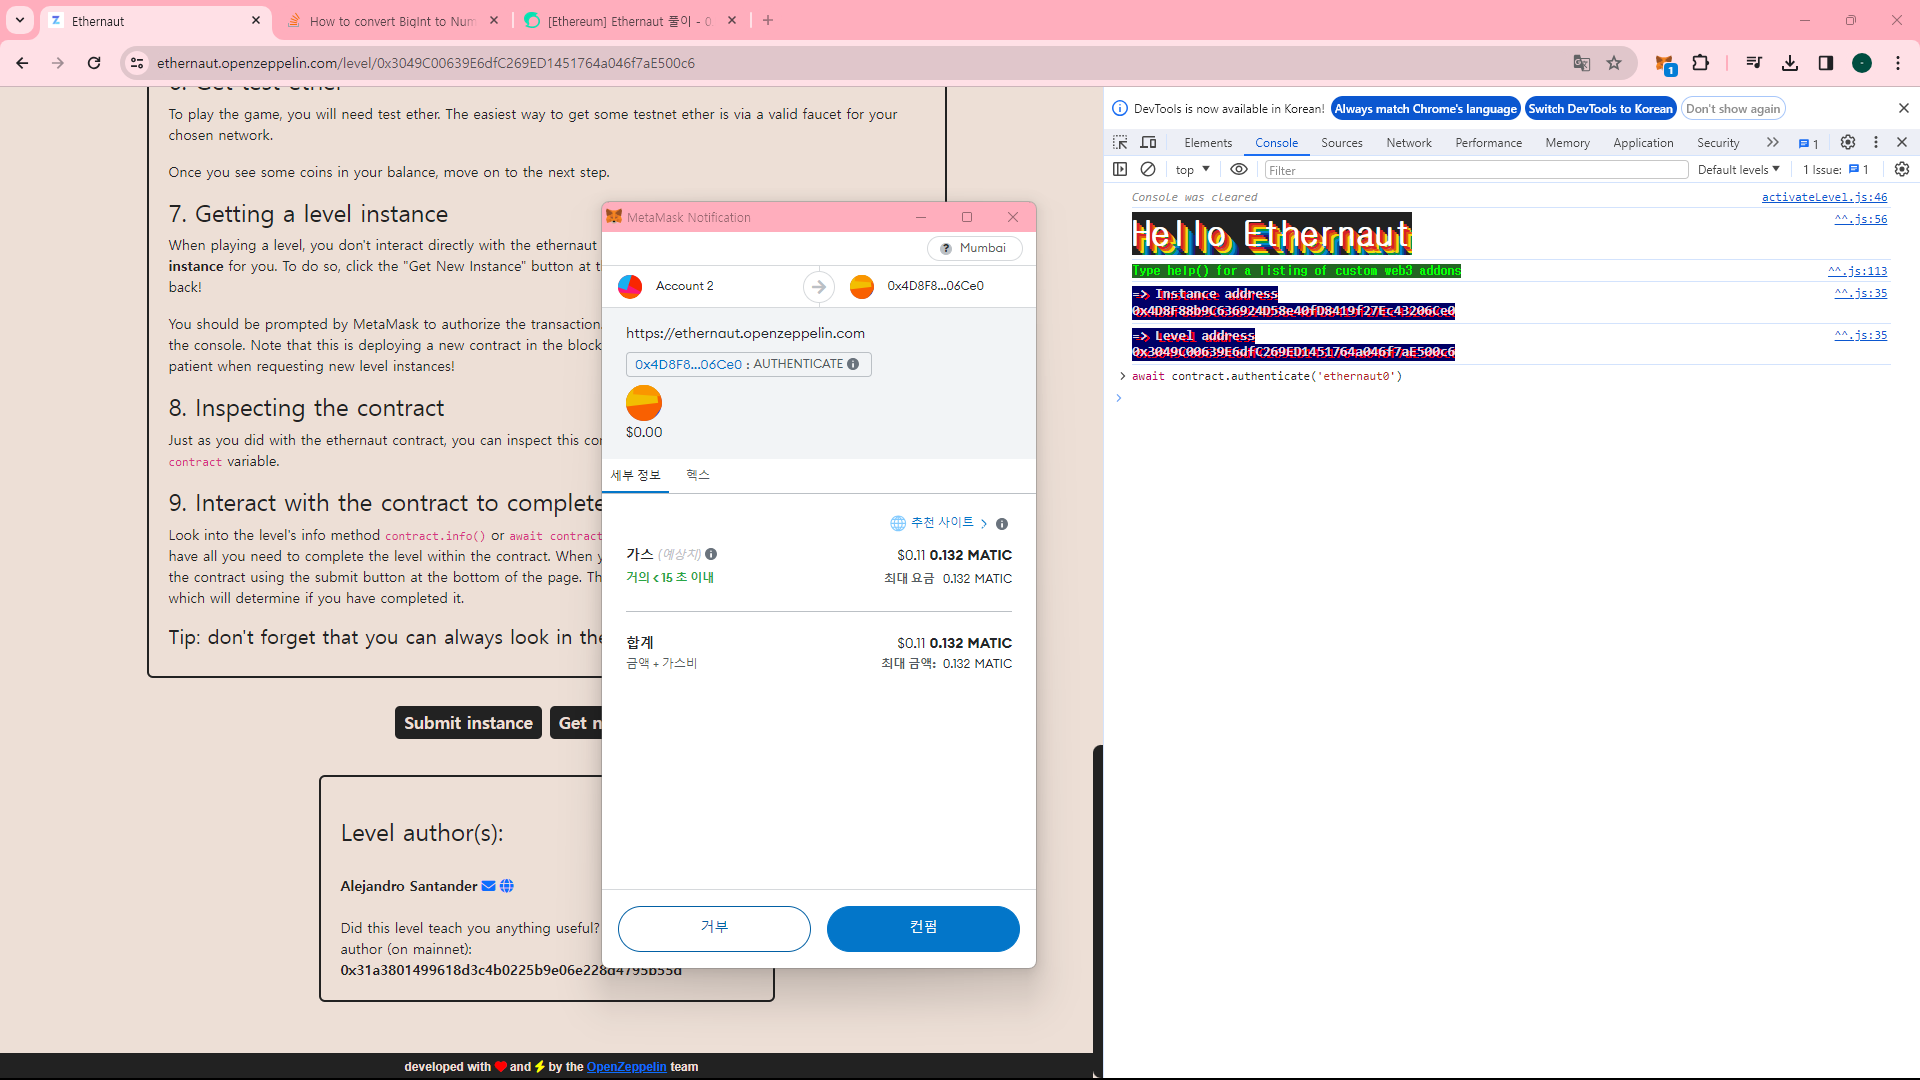Viewport: 1920px width, 1080px height.
Task: Toggle the Chrome side panel icon
Action: coord(1826,63)
